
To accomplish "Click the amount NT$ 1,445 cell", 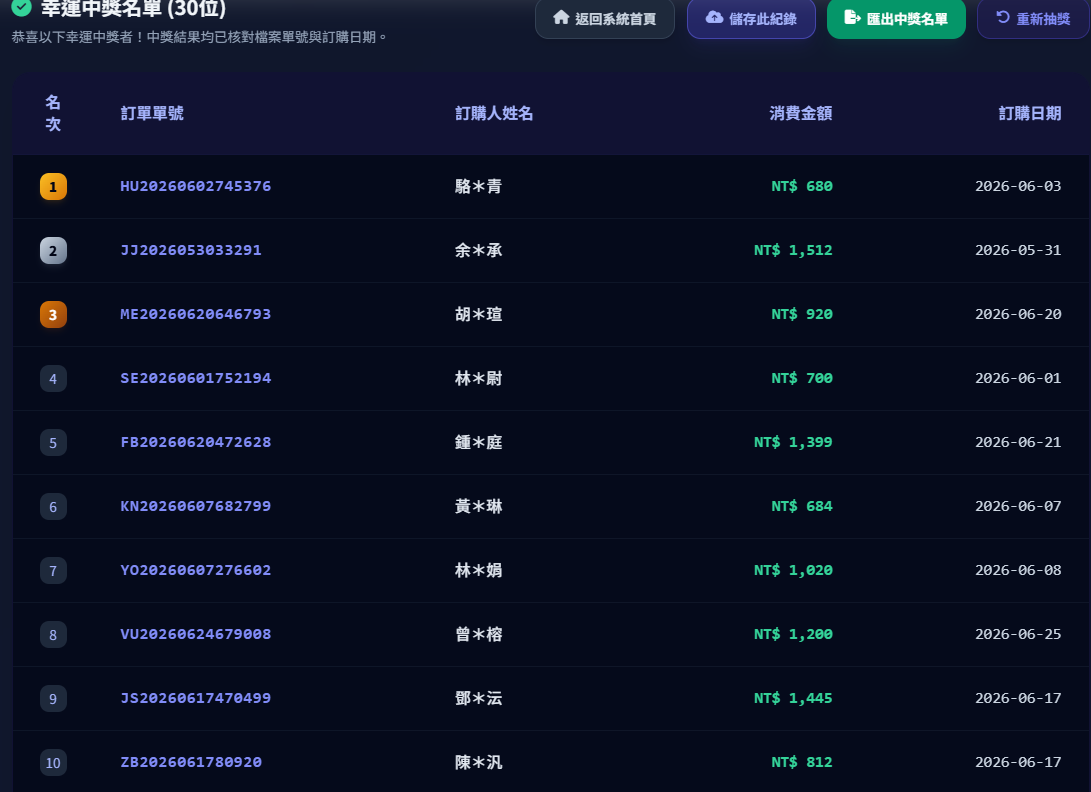I will (x=793, y=699).
